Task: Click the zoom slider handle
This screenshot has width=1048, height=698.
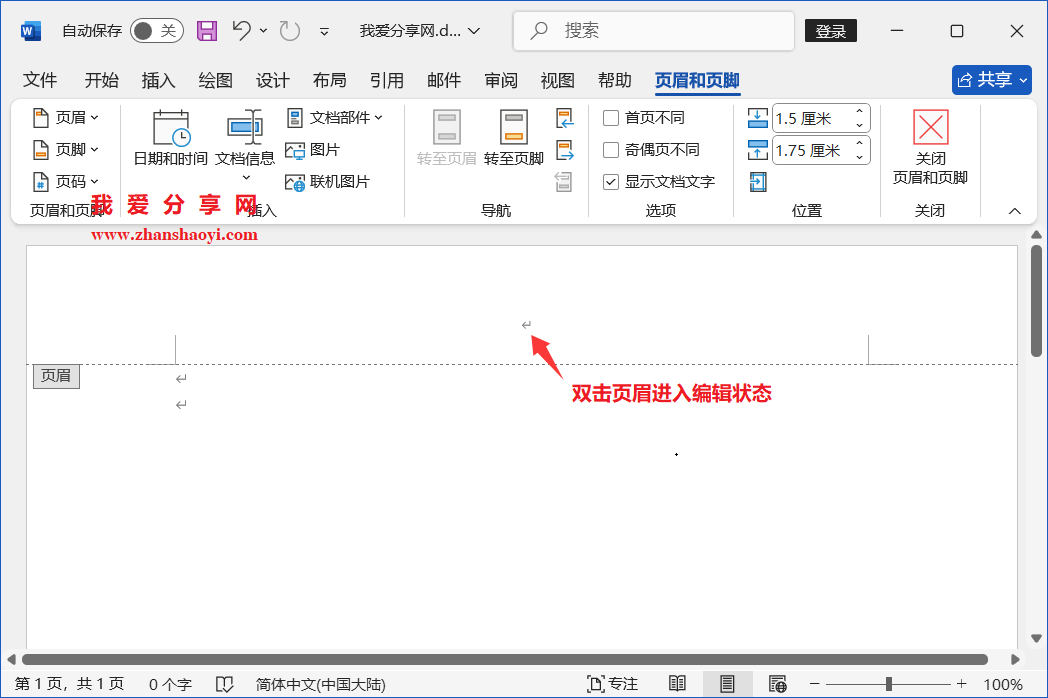Action: pos(888,684)
